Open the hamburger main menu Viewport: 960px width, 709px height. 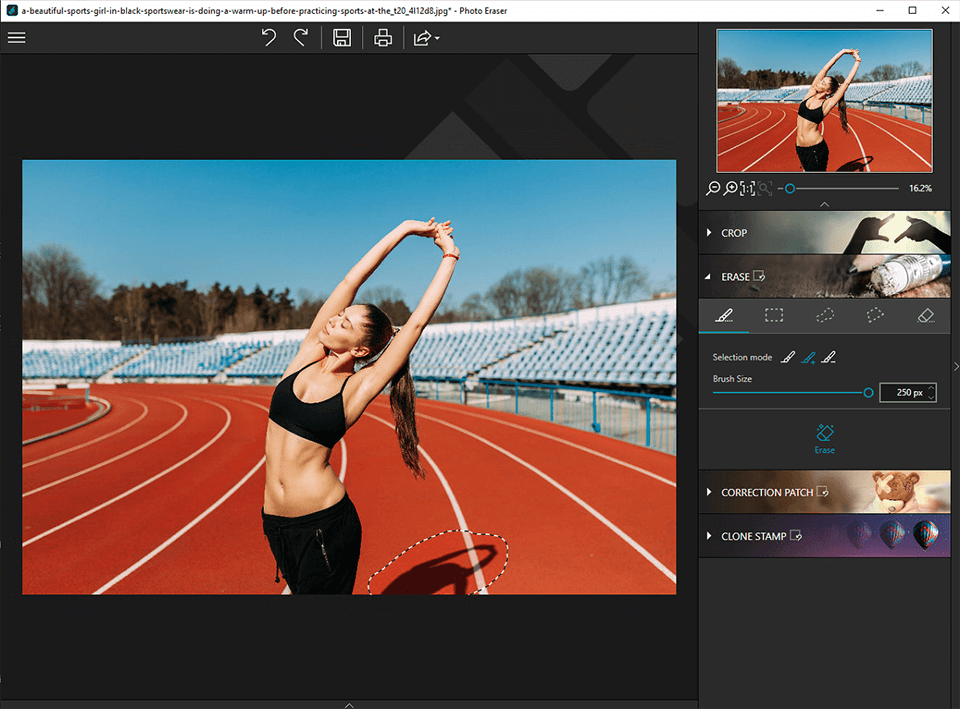coord(16,38)
